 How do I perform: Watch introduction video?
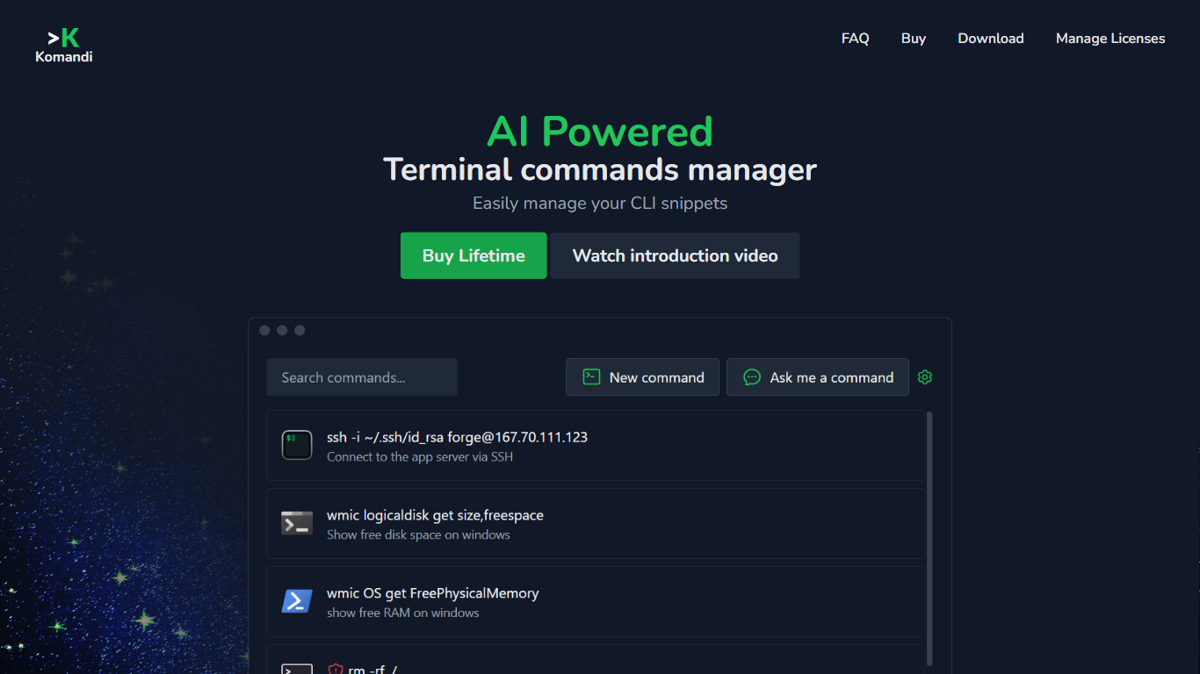[x=675, y=255]
